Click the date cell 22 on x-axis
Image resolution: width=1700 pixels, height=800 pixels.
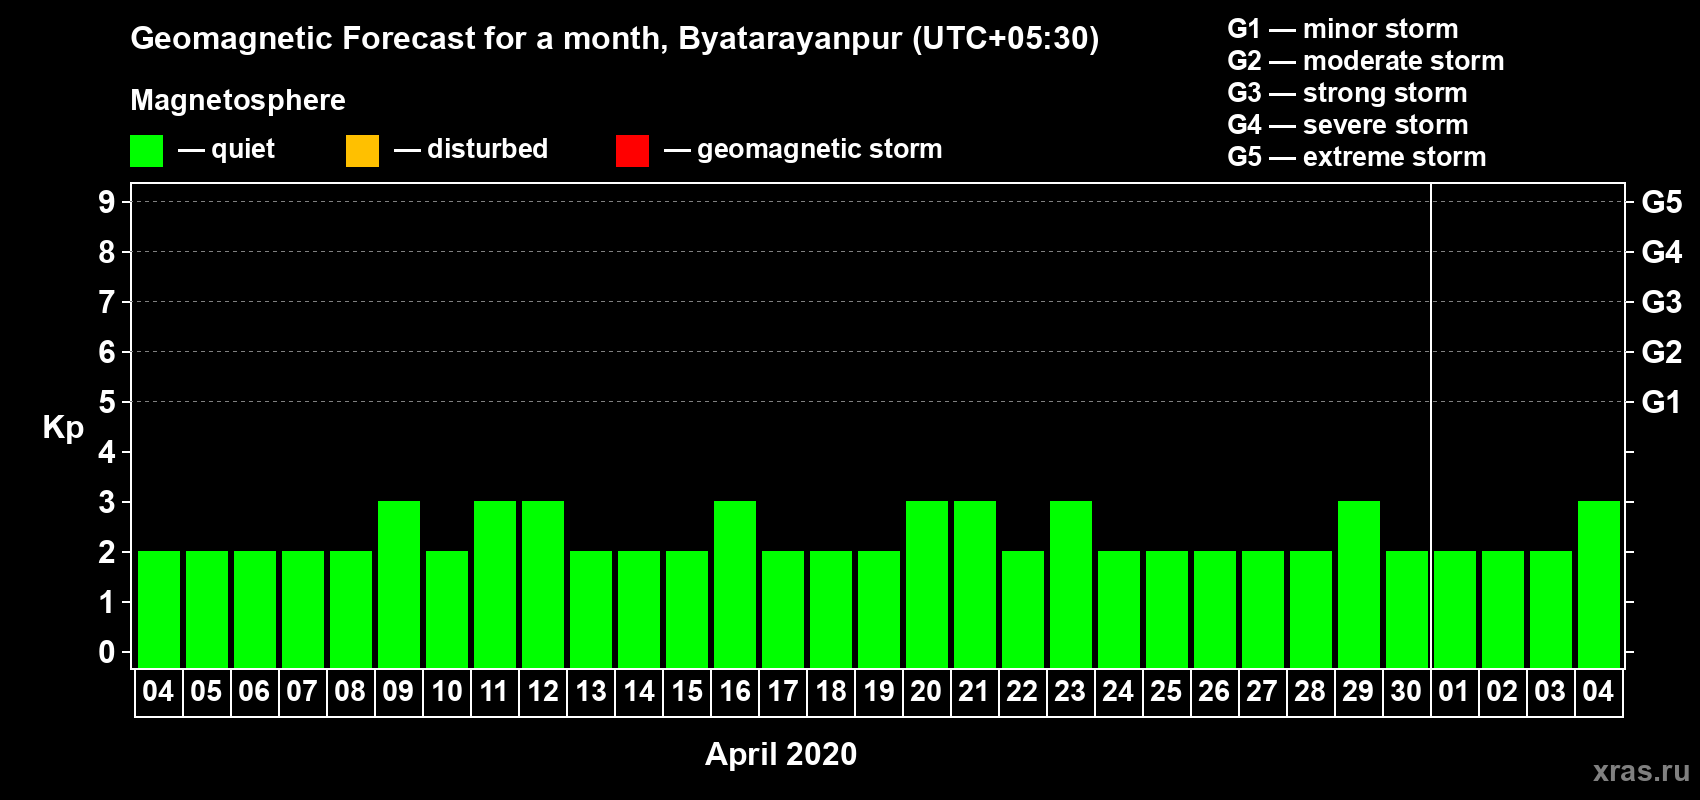[x=1023, y=692]
